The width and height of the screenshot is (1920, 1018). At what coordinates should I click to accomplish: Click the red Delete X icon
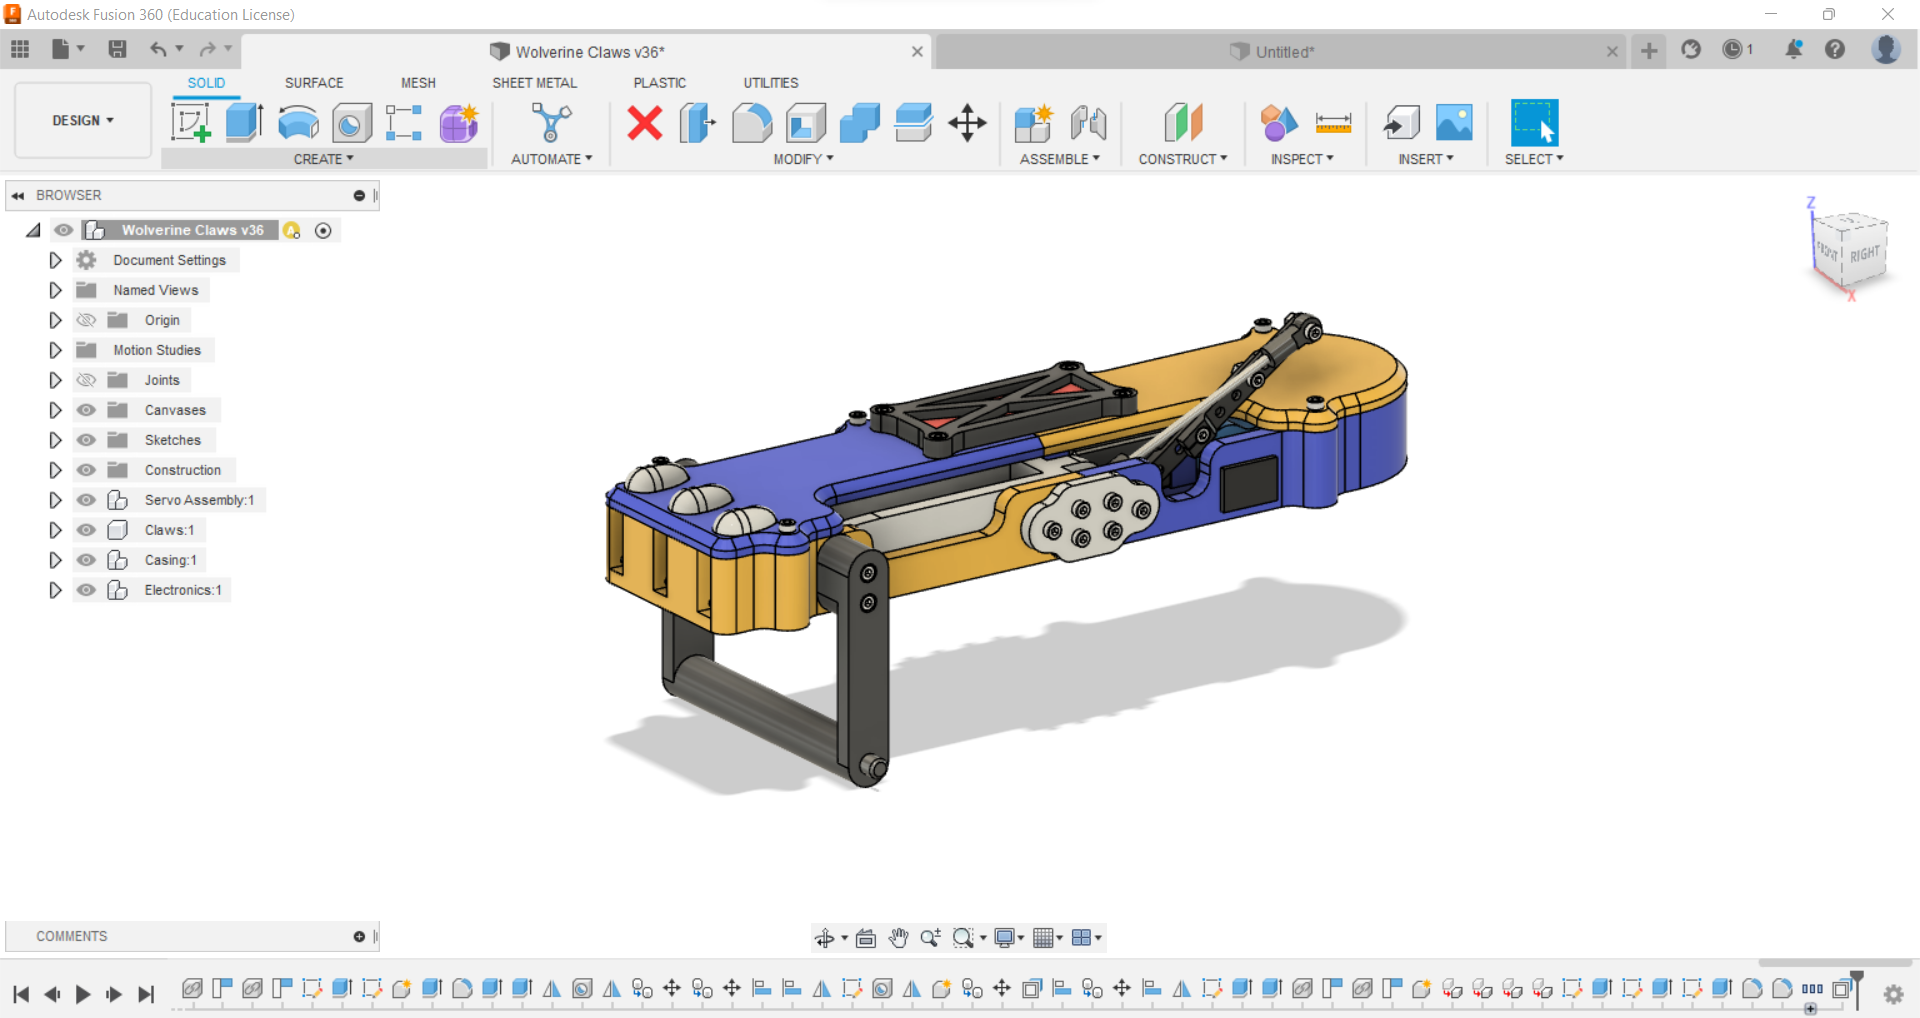click(645, 123)
